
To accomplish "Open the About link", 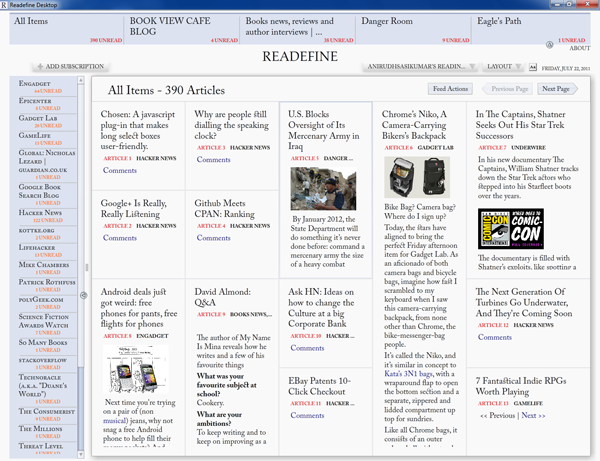I will tap(579, 48).
